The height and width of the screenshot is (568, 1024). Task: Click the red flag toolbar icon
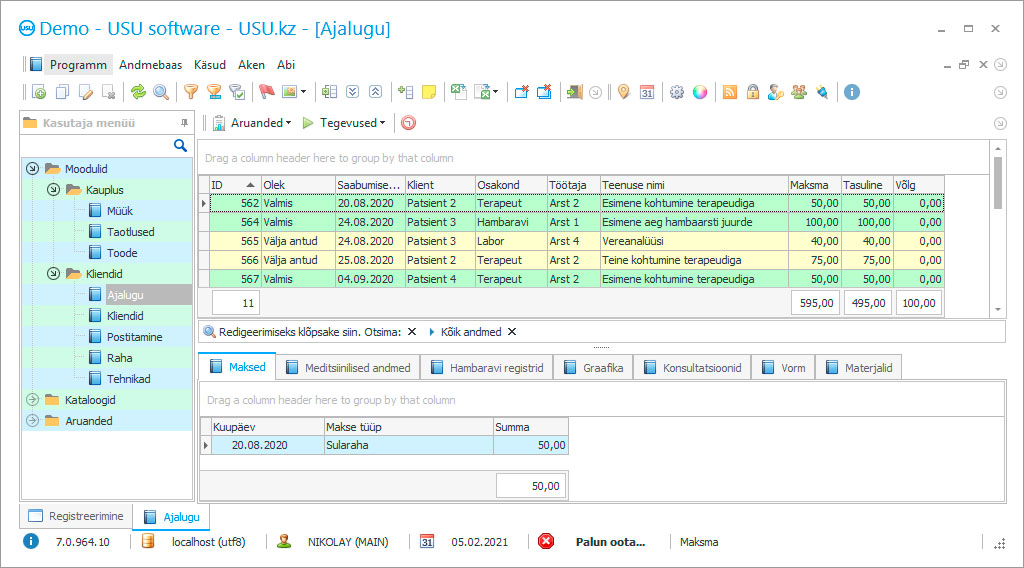click(x=266, y=92)
